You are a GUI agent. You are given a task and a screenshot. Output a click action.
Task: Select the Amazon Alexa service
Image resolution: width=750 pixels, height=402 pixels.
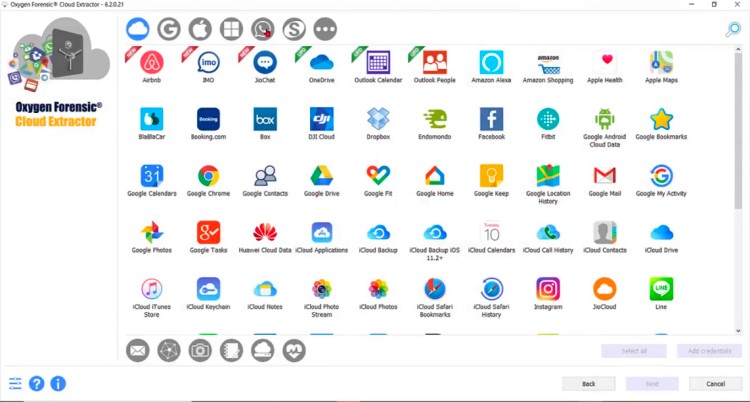tap(491, 63)
